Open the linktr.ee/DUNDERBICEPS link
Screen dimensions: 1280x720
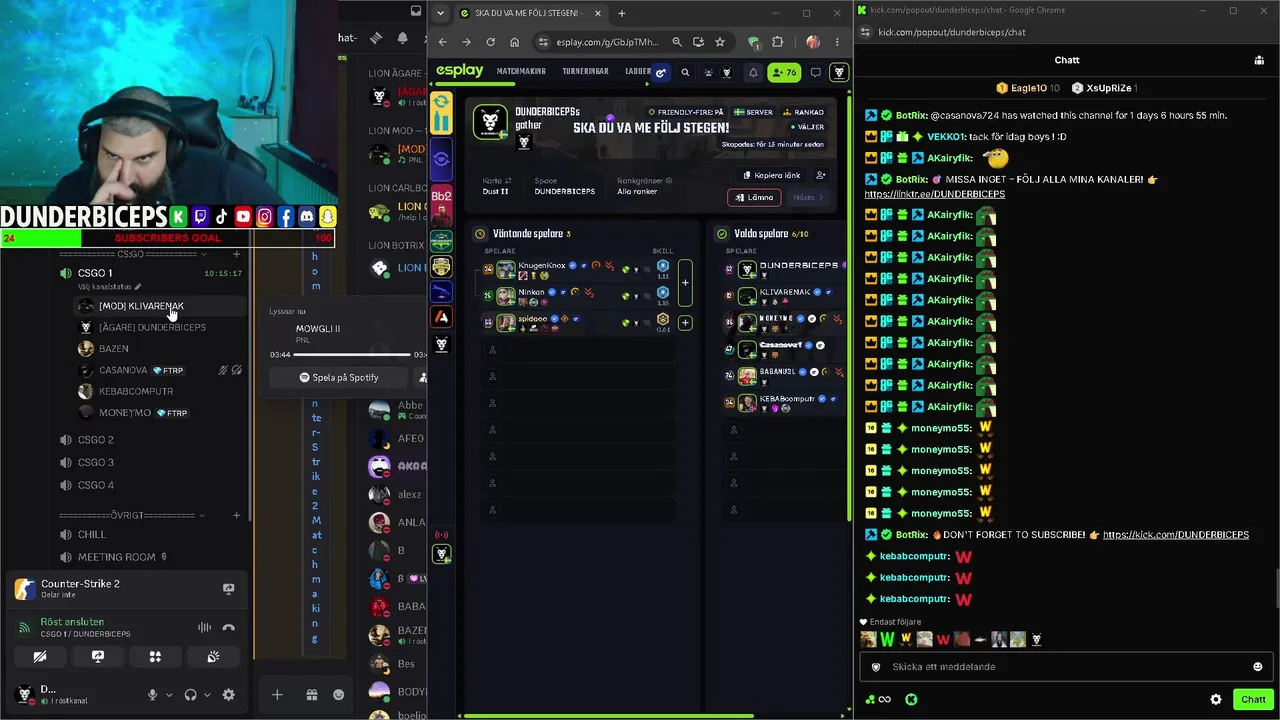tap(934, 194)
